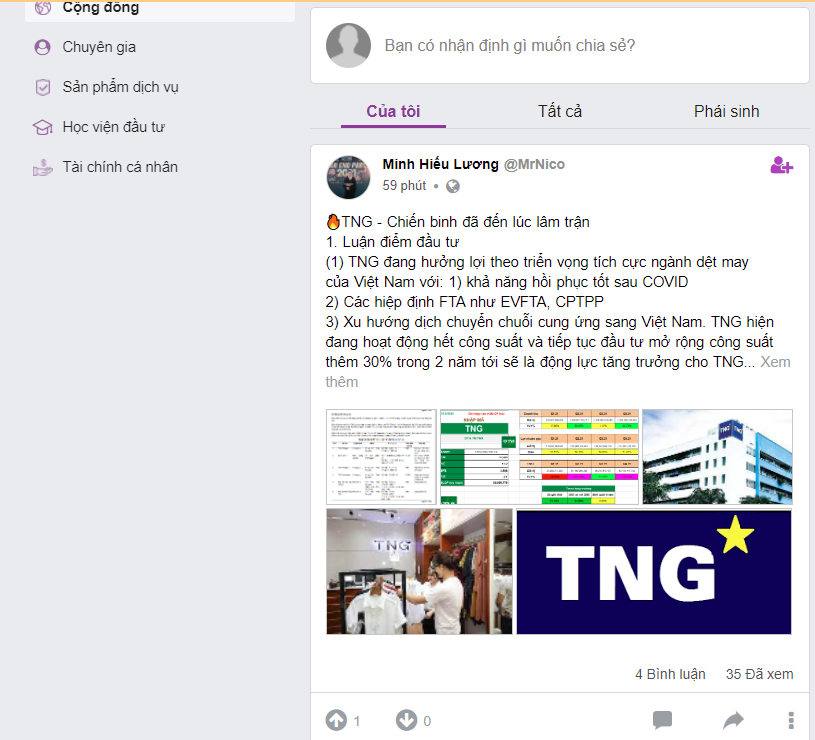Image resolution: width=815 pixels, height=740 pixels.
Task: Follow Minh Hiếu Lương via add-user icon
Action: 781,165
